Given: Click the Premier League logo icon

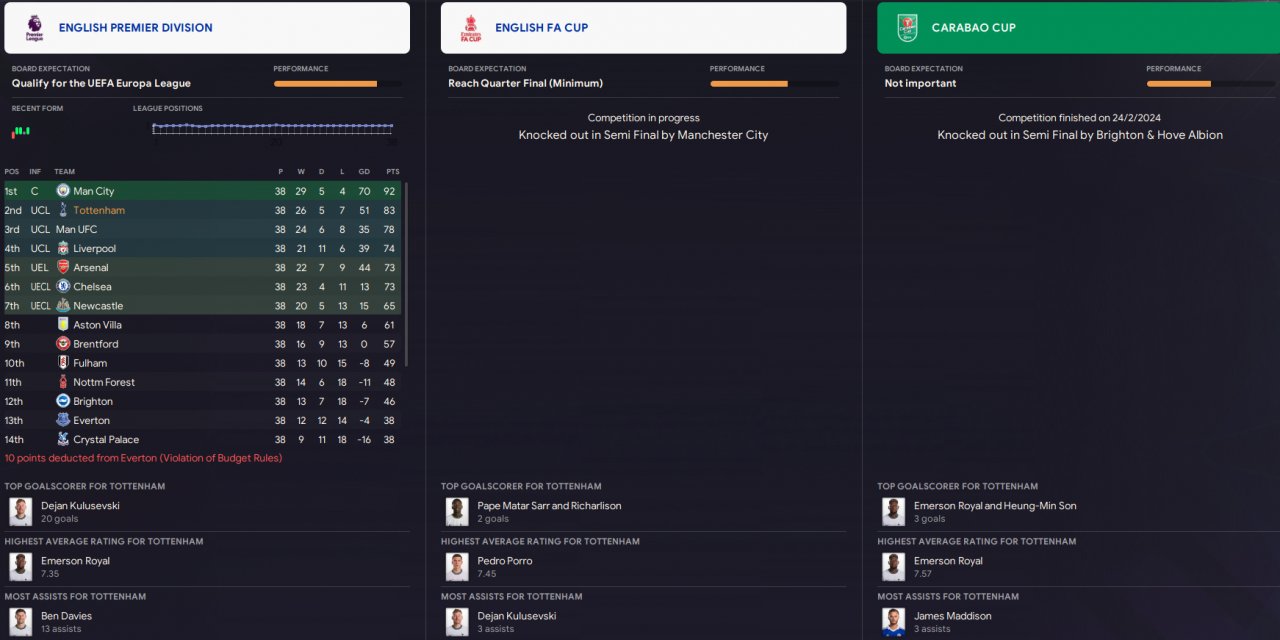Looking at the screenshot, I should 34,28.
